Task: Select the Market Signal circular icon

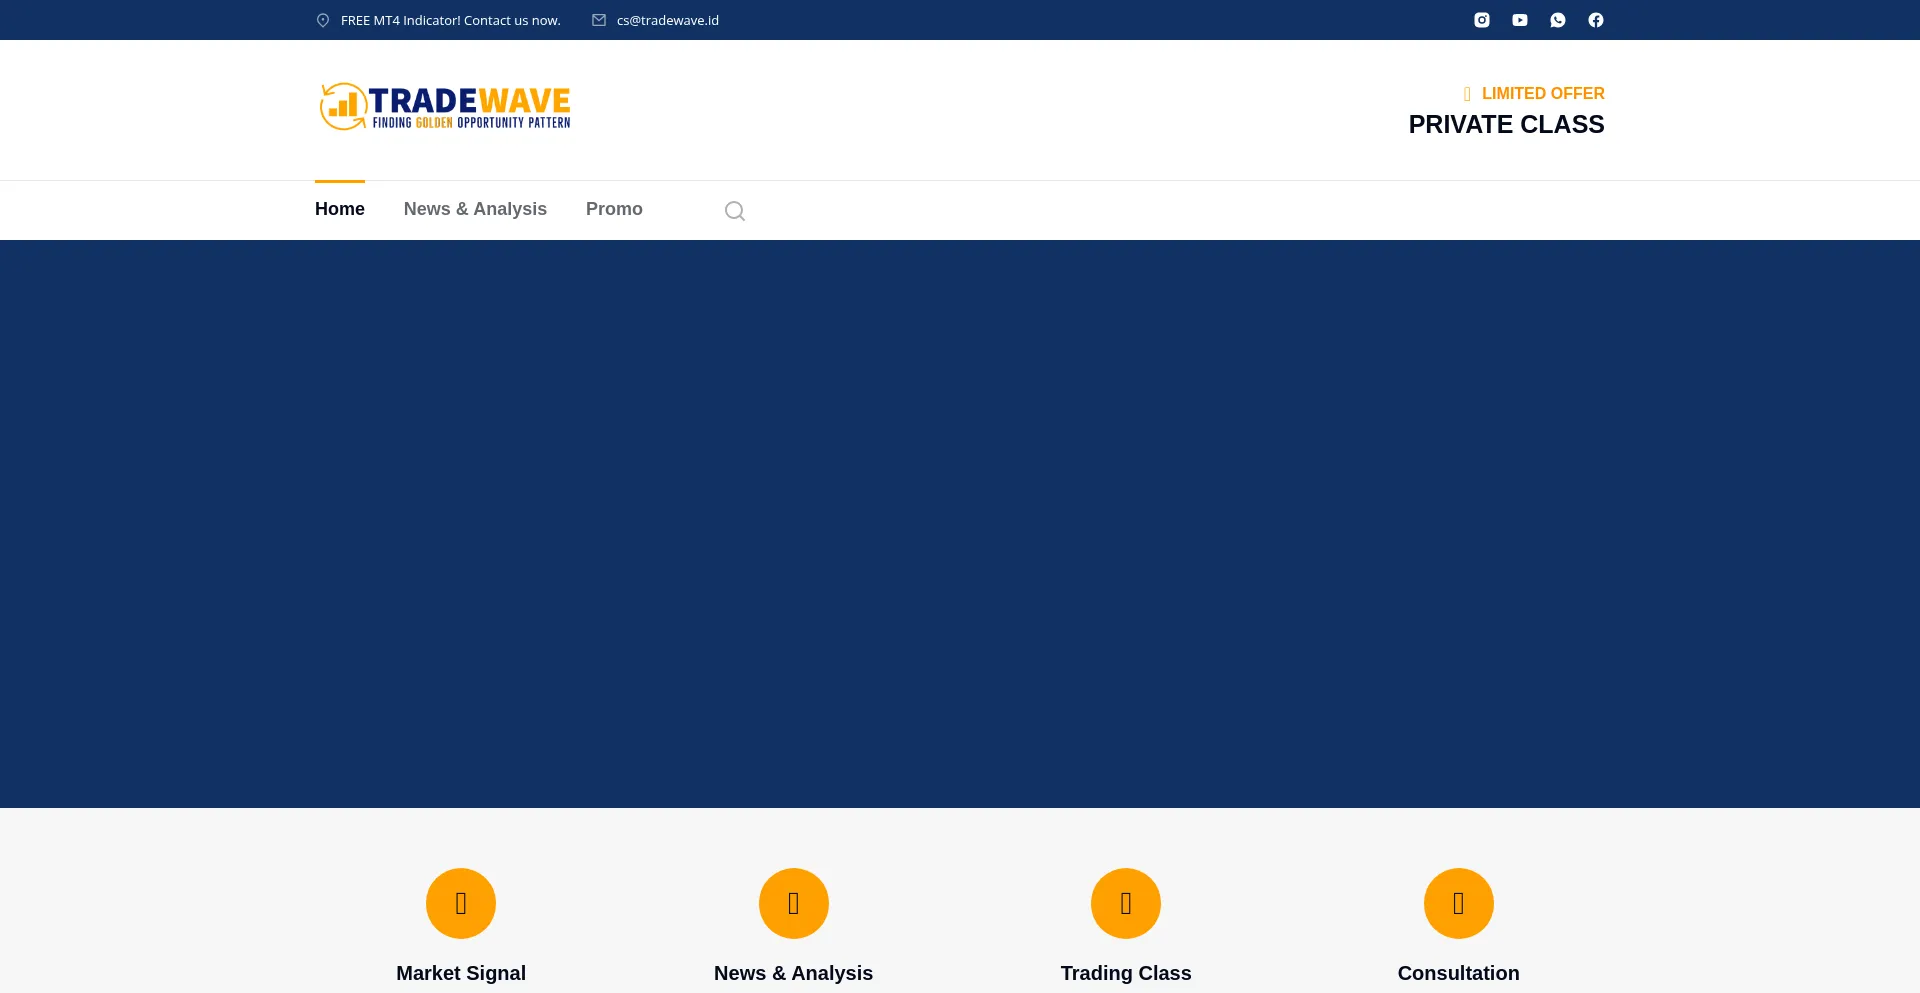Action: (461, 903)
